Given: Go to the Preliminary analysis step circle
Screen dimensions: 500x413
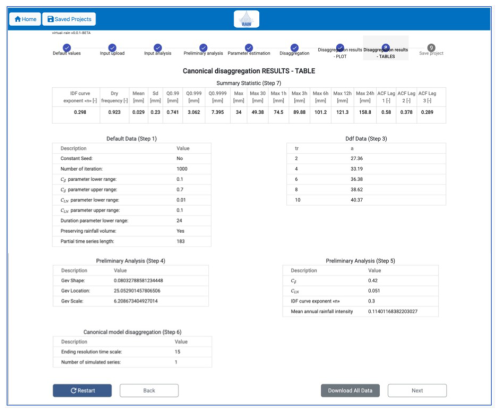Looking at the screenshot, I should pyautogui.click(x=203, y=48).
